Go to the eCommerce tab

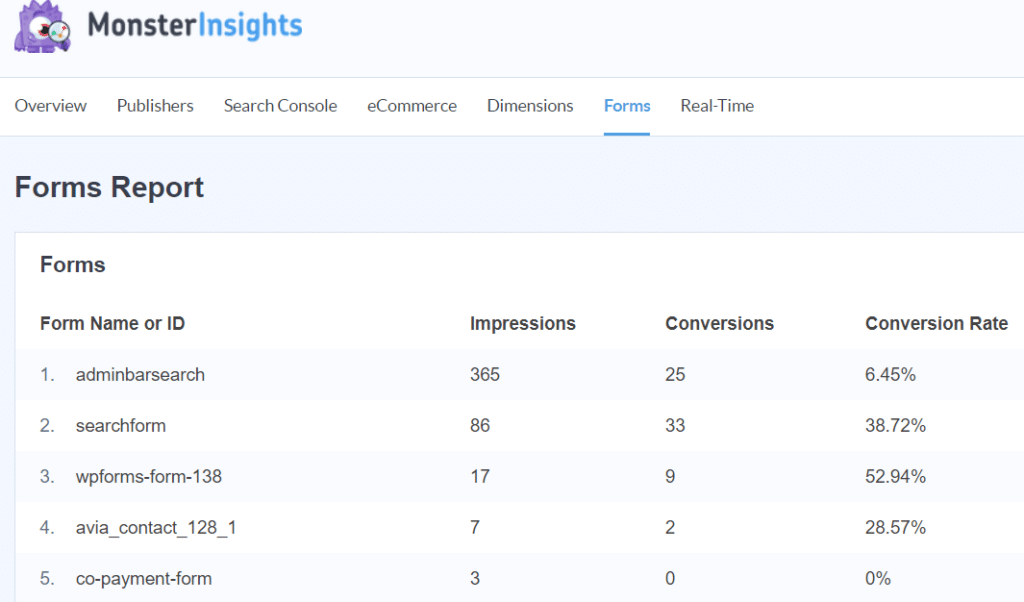pos(412,106)
